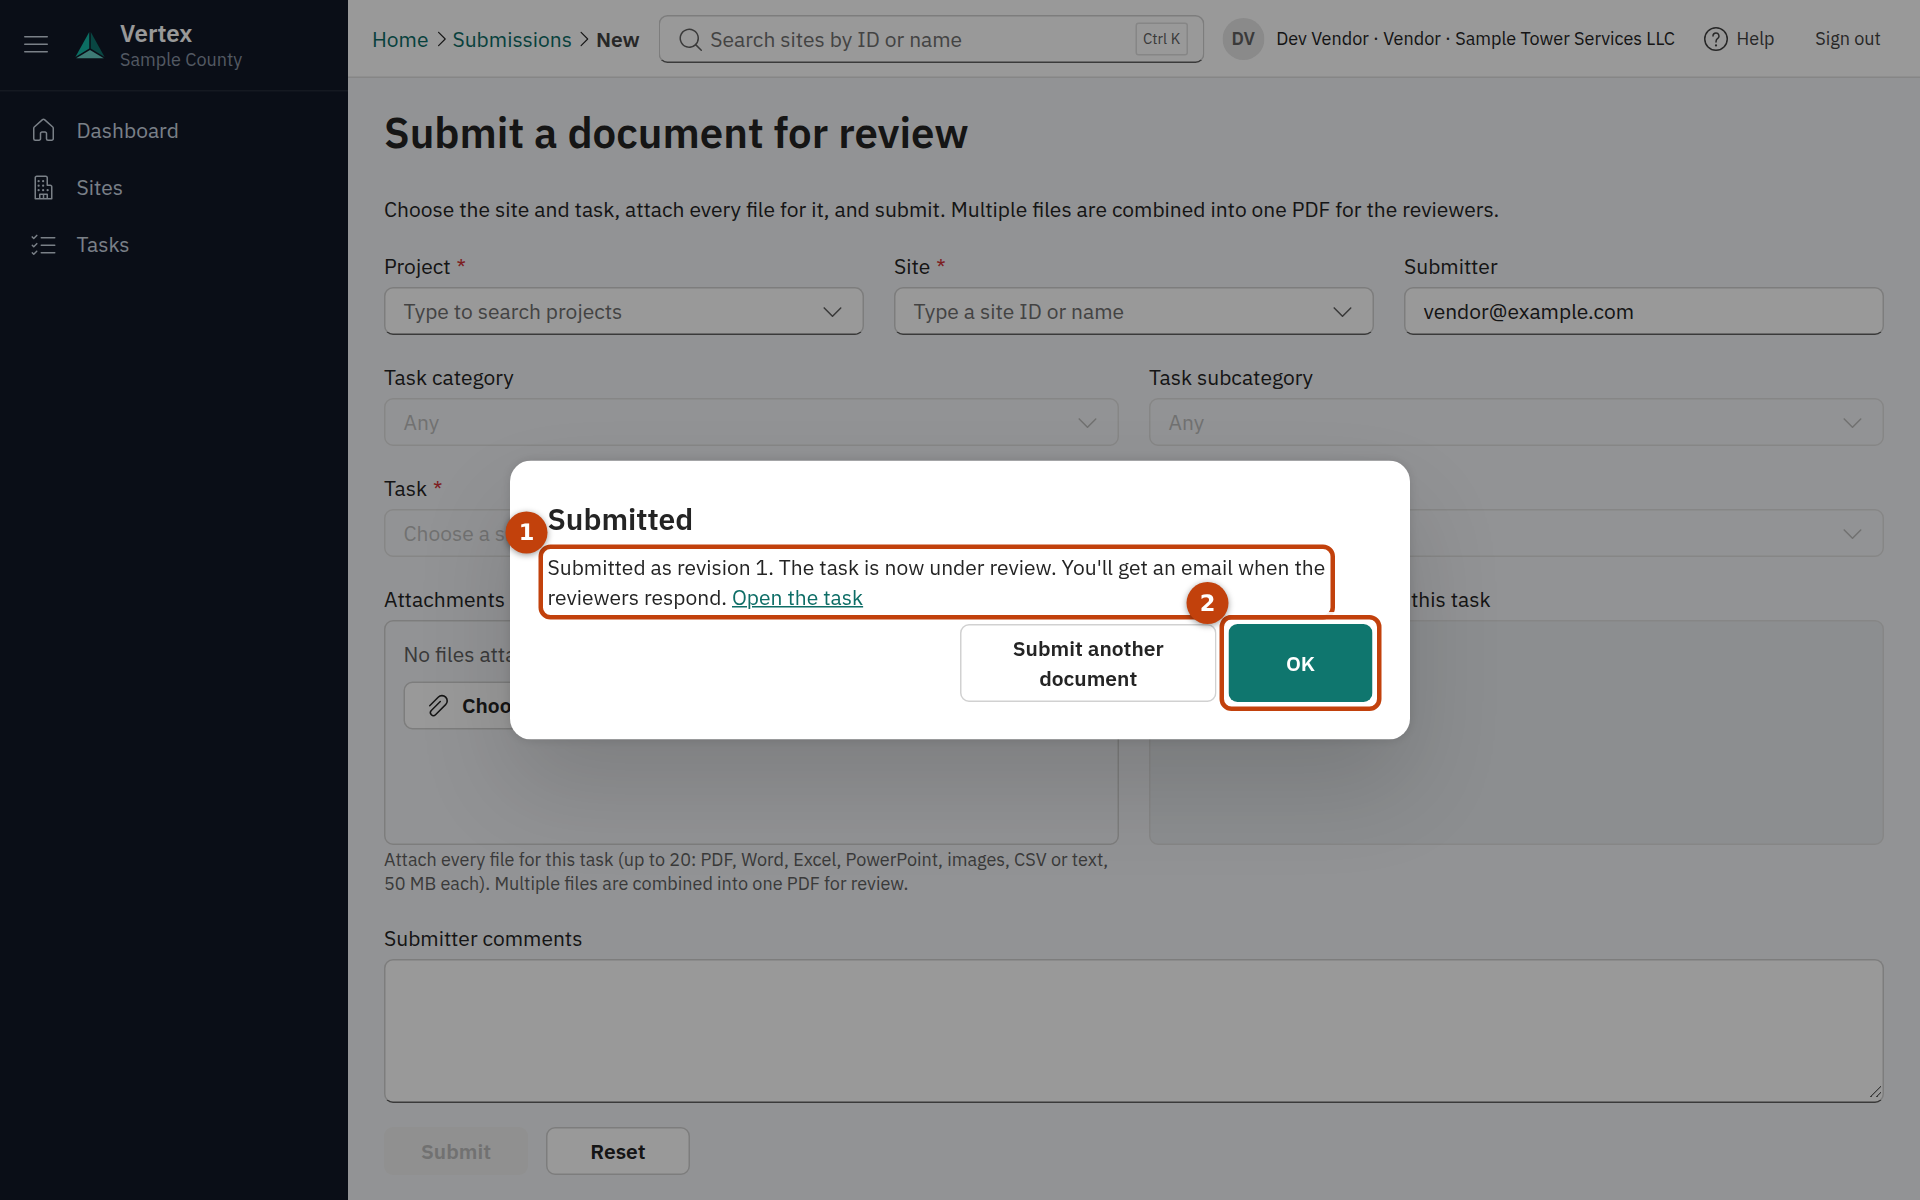The width and height of the screenshot is (1920, 1200).
Task: Click the Submitter comments text area
Action: click(1133, 1031)
